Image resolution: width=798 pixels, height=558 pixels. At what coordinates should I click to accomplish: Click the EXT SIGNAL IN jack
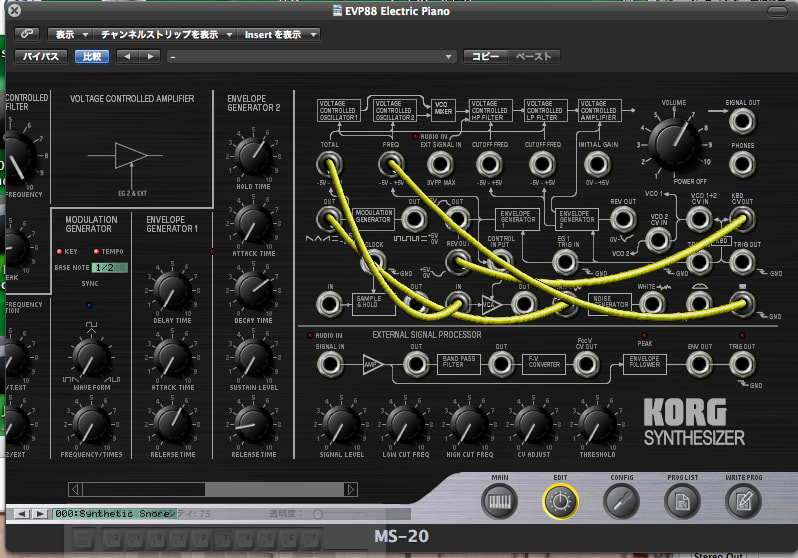[x=440, y=164]
